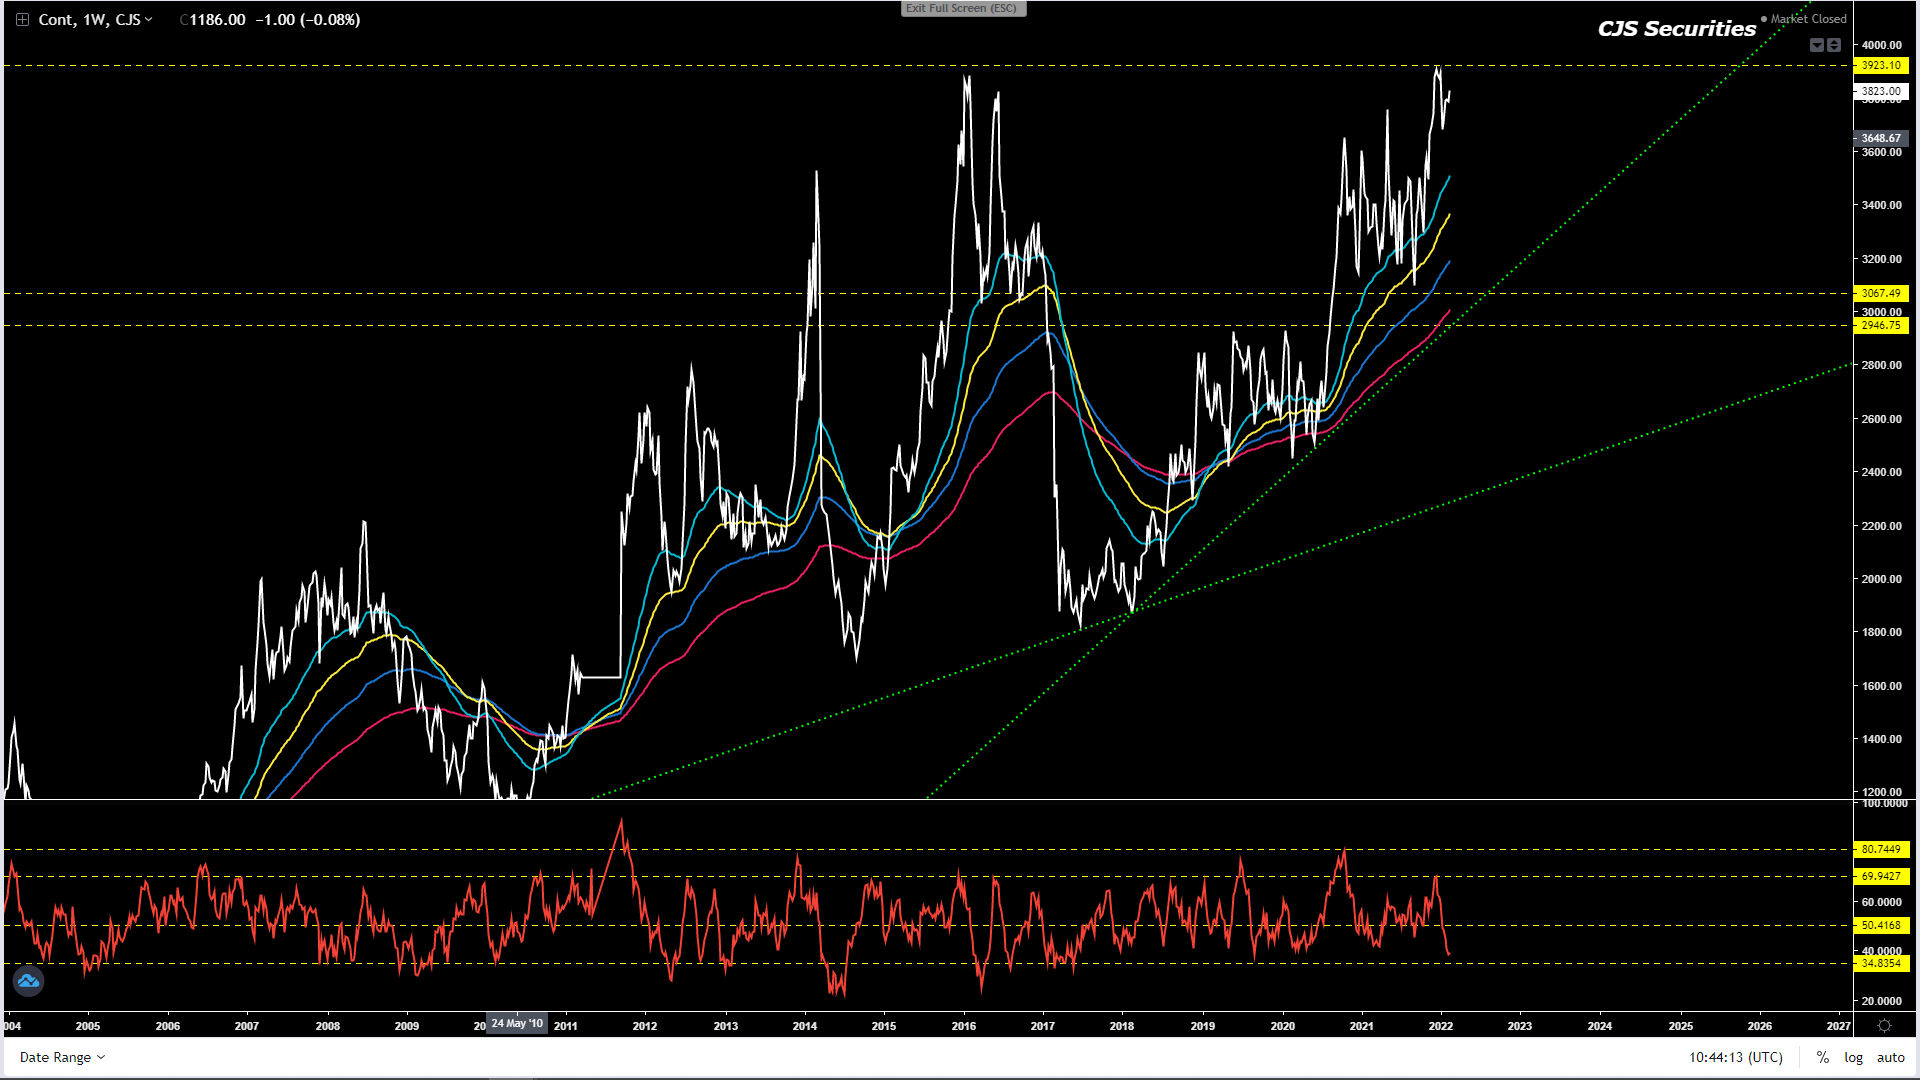Click the Exit Full Screen (ESC) button
The image size is (1920, 1080).
(x=962, y=8)
